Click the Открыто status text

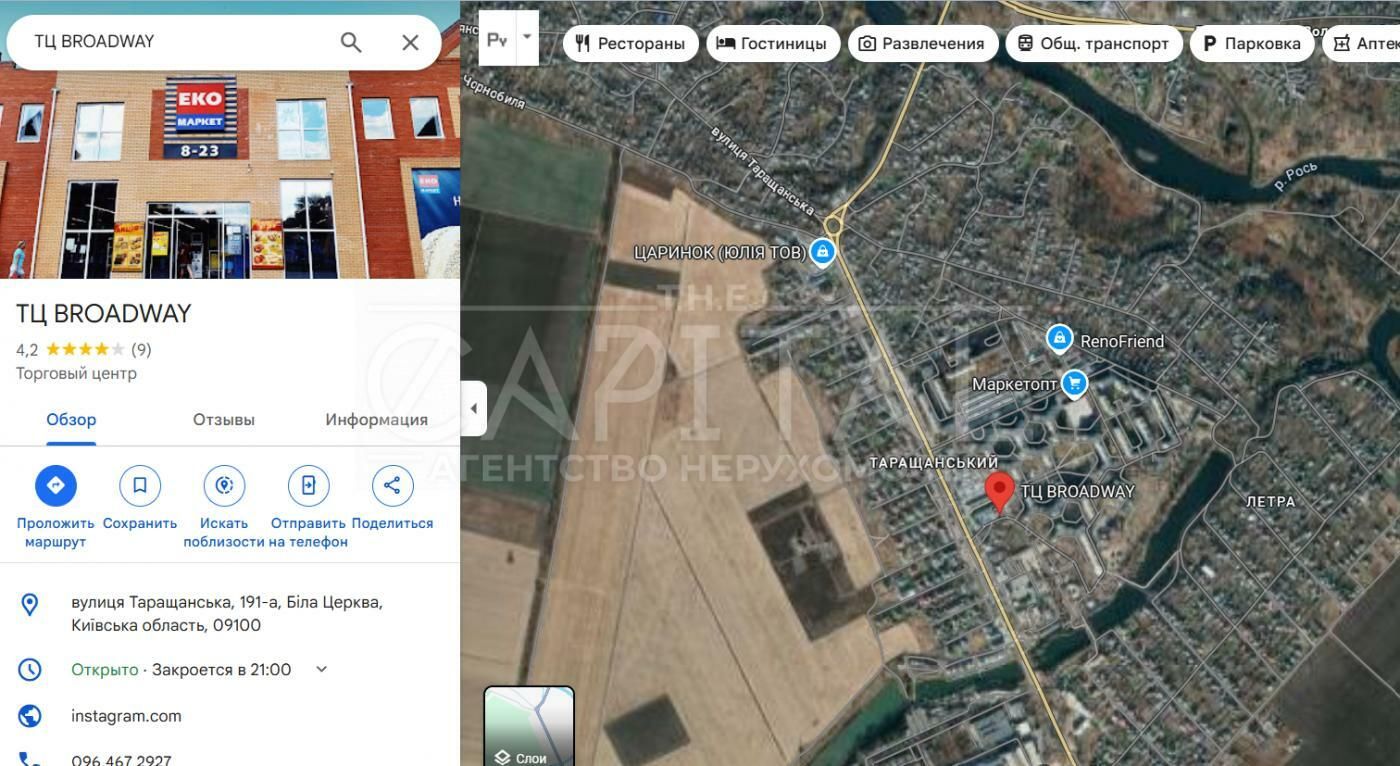pos(104,669)
